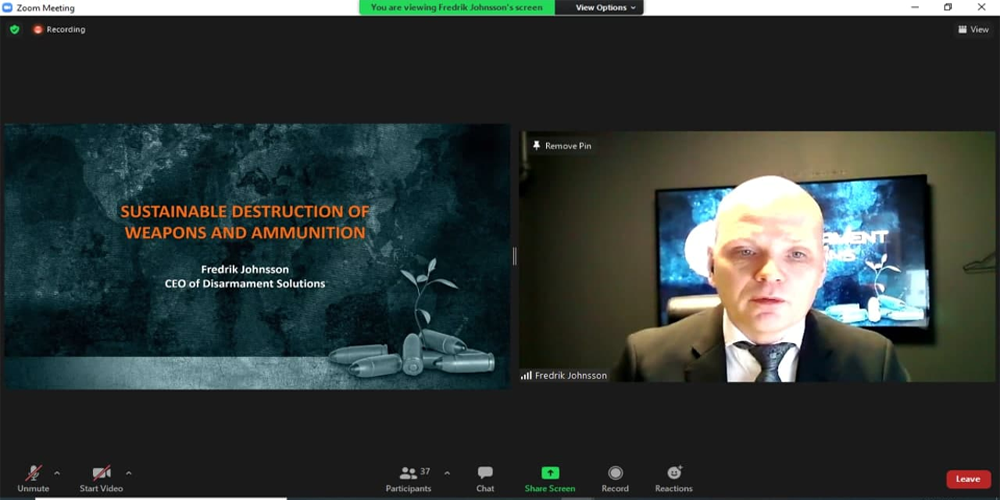Leave the meeting

point(967,479)
